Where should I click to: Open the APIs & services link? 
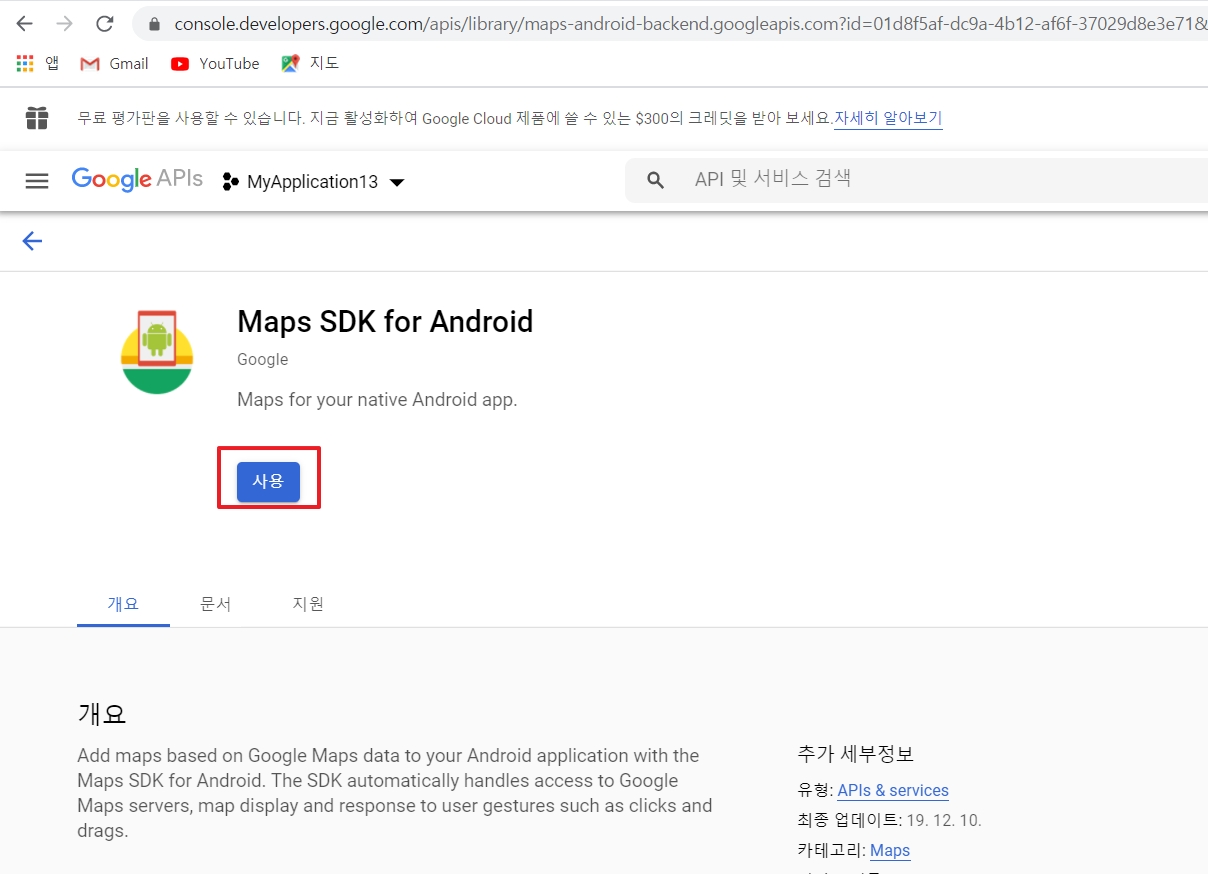click(x=893, y=790)
